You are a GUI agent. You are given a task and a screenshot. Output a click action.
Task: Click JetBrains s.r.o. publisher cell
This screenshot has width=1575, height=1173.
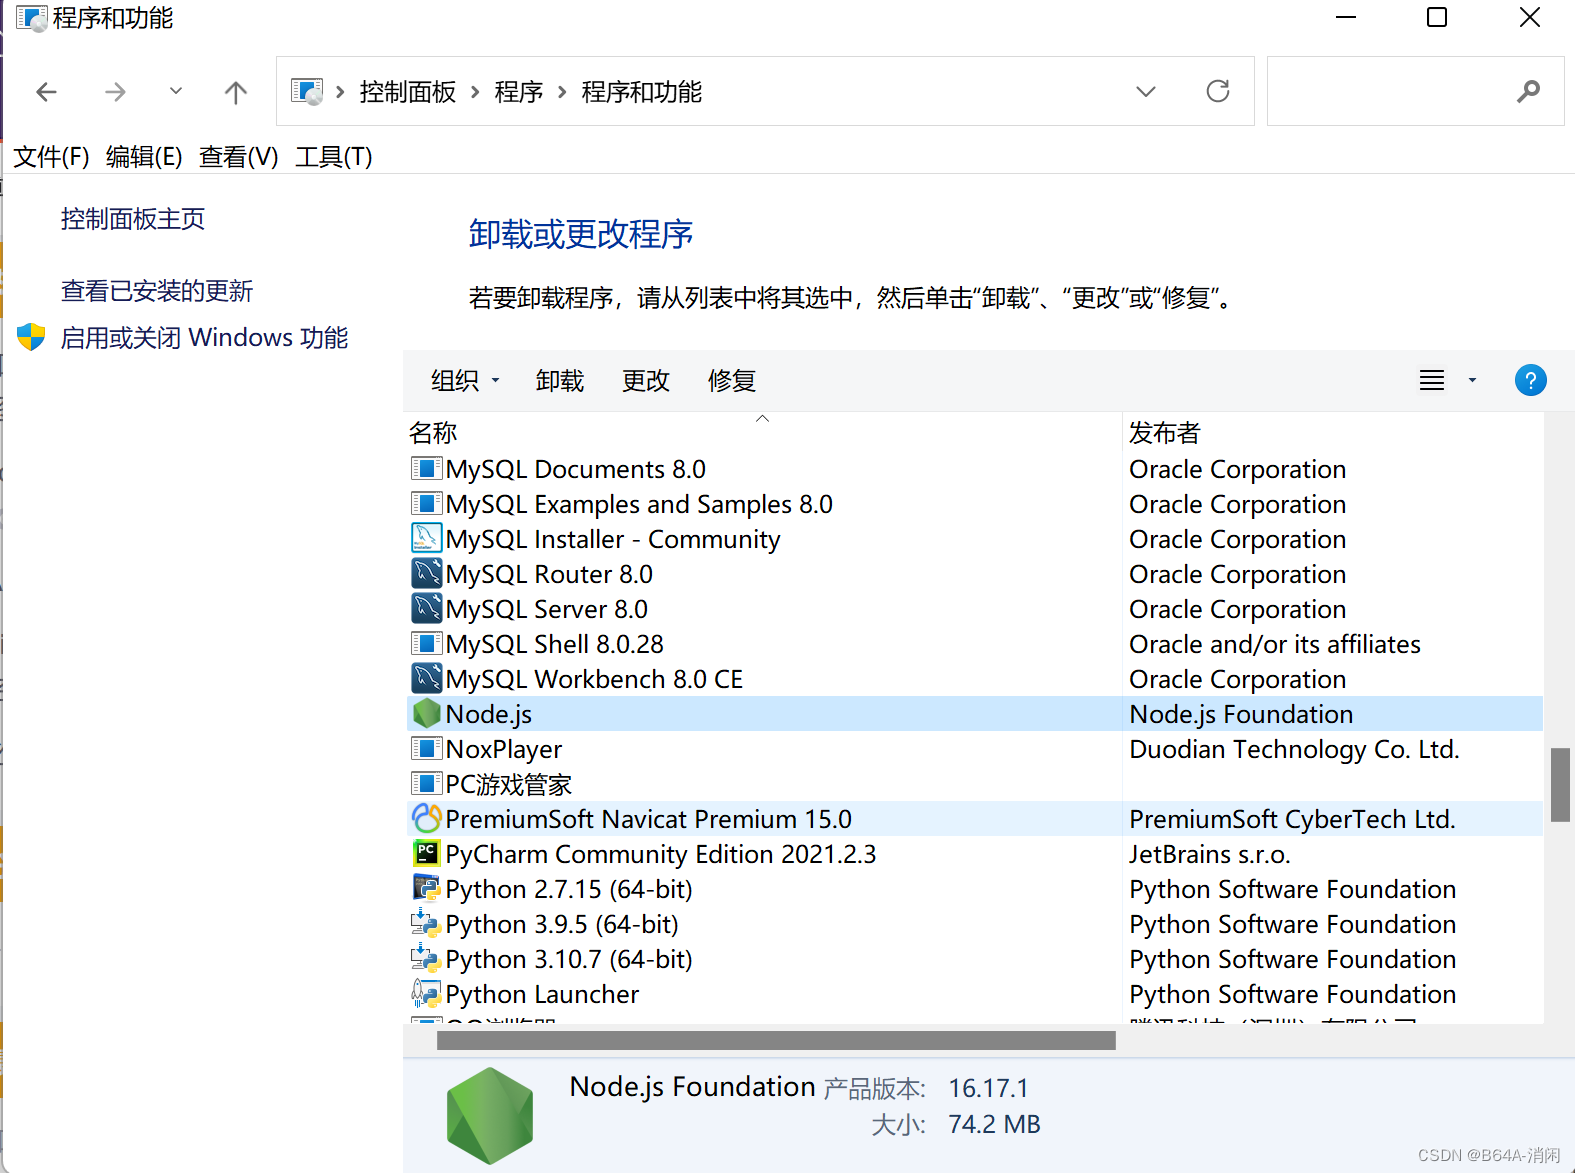[1210, 854]
